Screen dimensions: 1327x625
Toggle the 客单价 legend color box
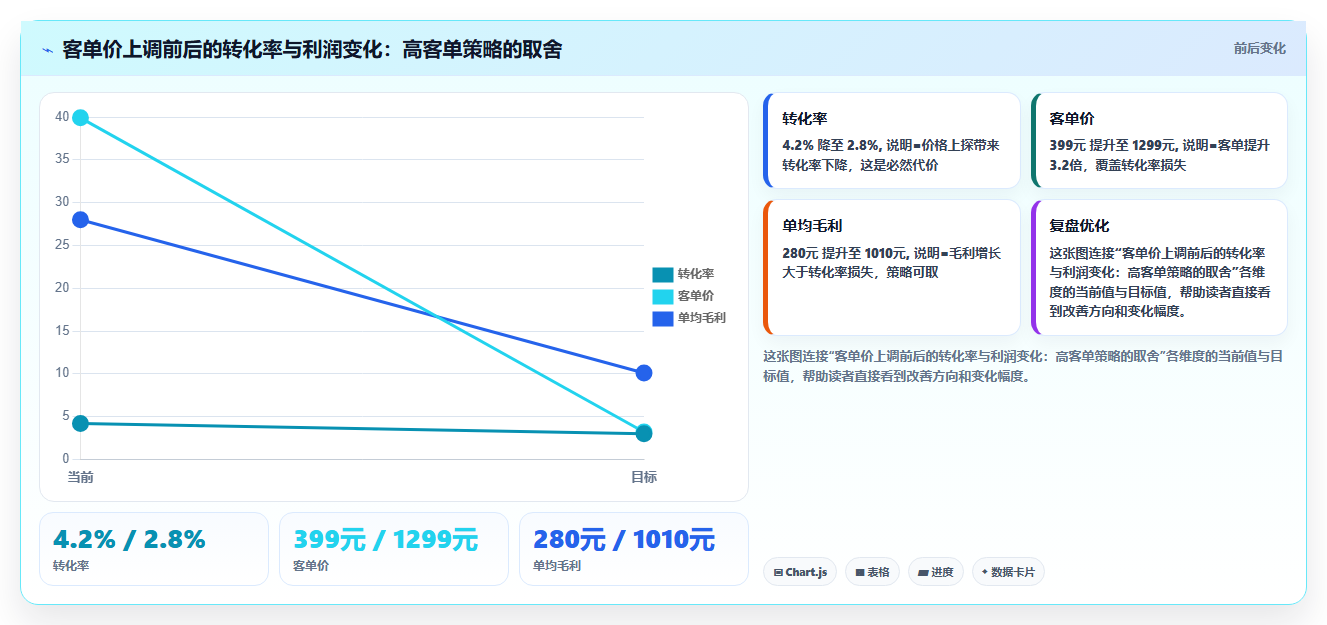click(662, 296)
